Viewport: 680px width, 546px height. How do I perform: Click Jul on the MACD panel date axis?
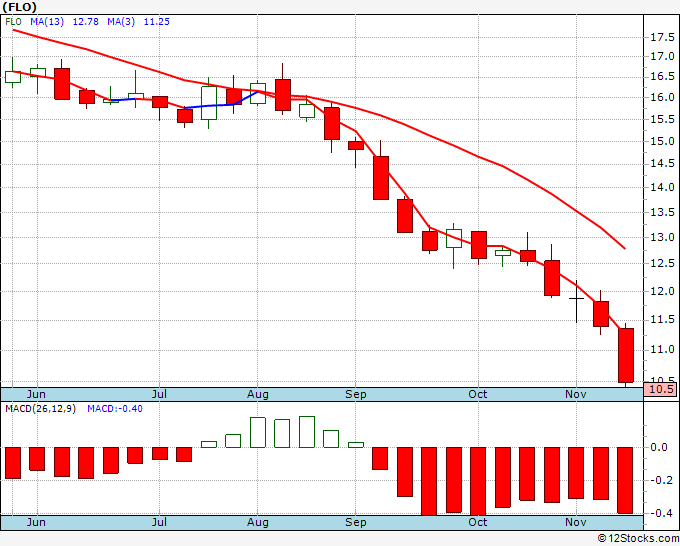[x=159, y=522]
